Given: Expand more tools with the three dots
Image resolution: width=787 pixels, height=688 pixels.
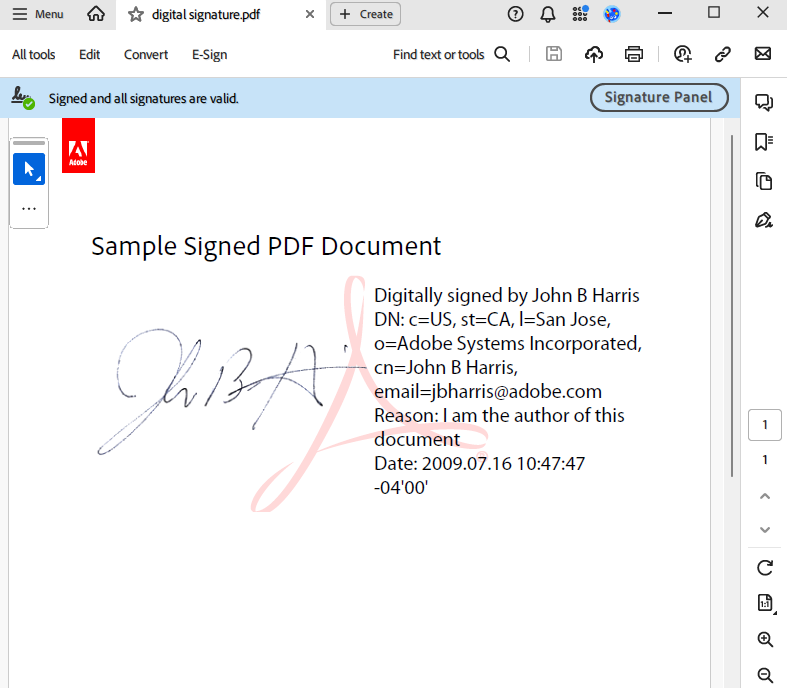Looking at the screenshot, I should pos(29,209).
